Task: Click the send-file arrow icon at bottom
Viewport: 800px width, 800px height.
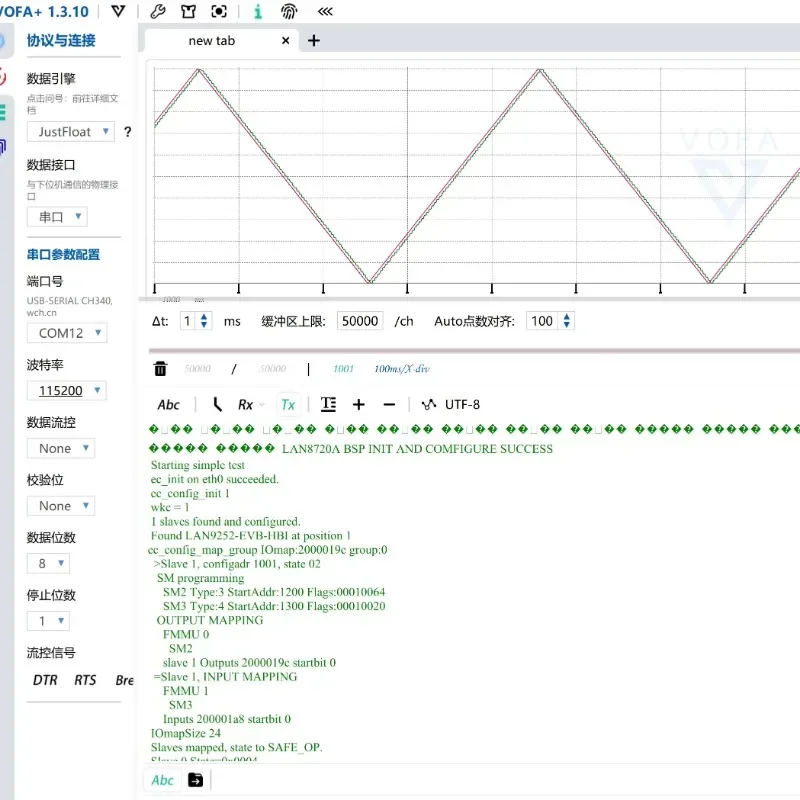Action: pos(195,780)
